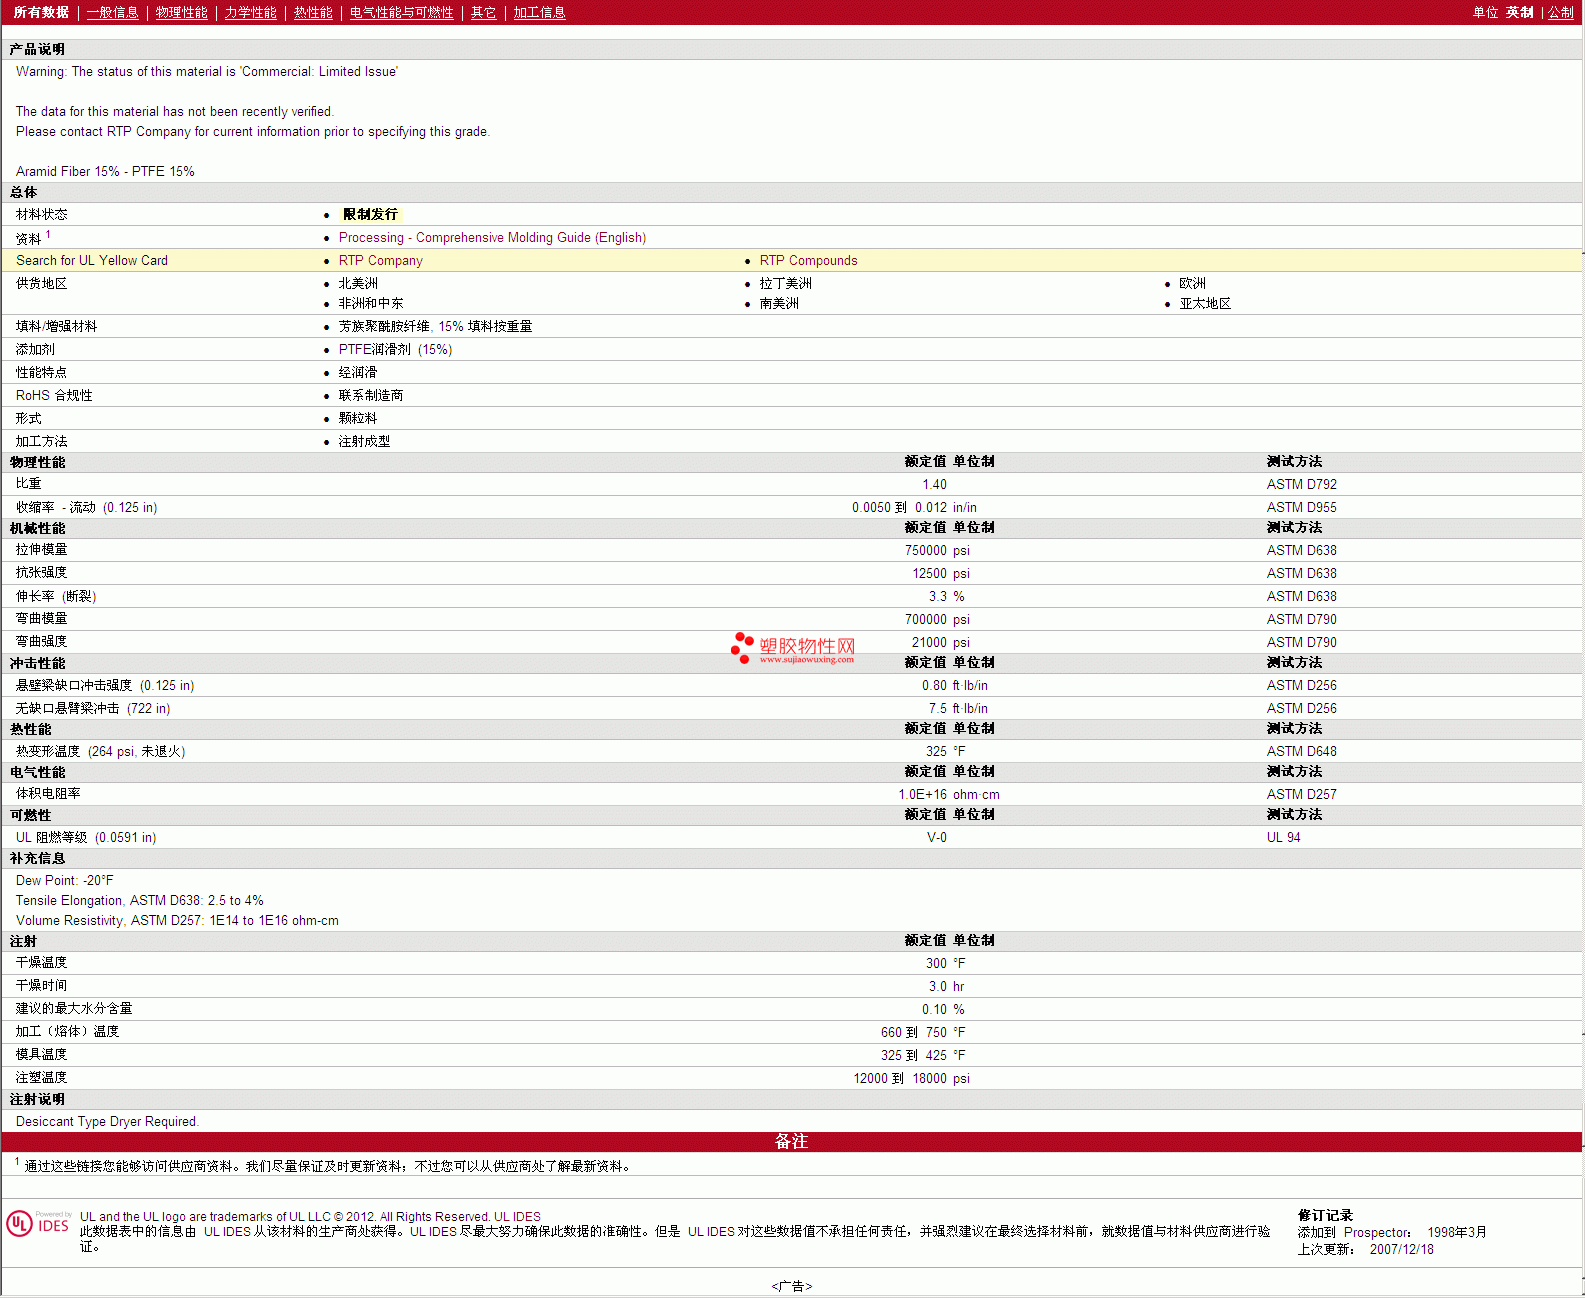Click the red dots 塑胶物性网 watermark logo
The image size is (1585, 1298).
tap(742, 647)
